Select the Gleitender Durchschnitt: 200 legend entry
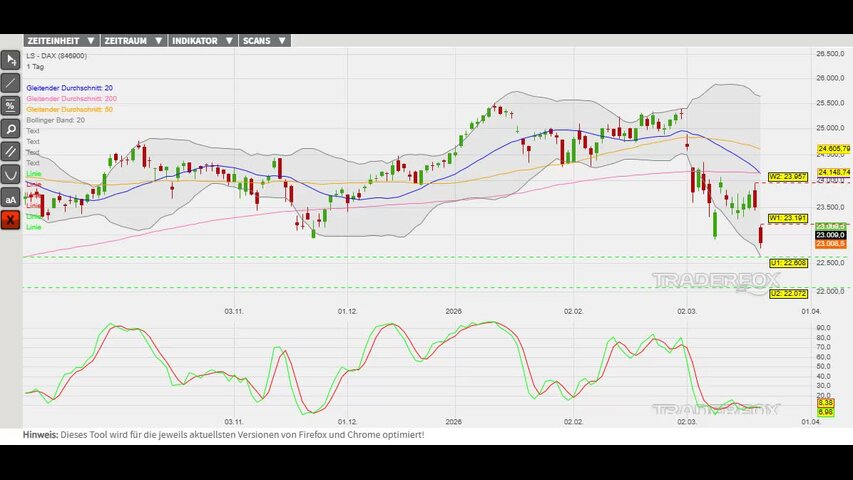The width and height of the screenshot is (853, 480). click(71, 99)
